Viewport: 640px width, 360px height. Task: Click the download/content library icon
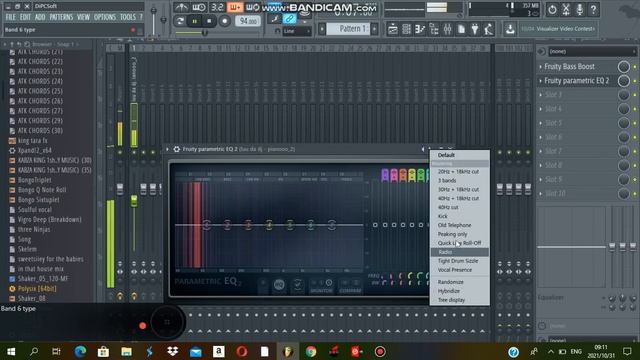pyautogui.click(x=510, y=29)
